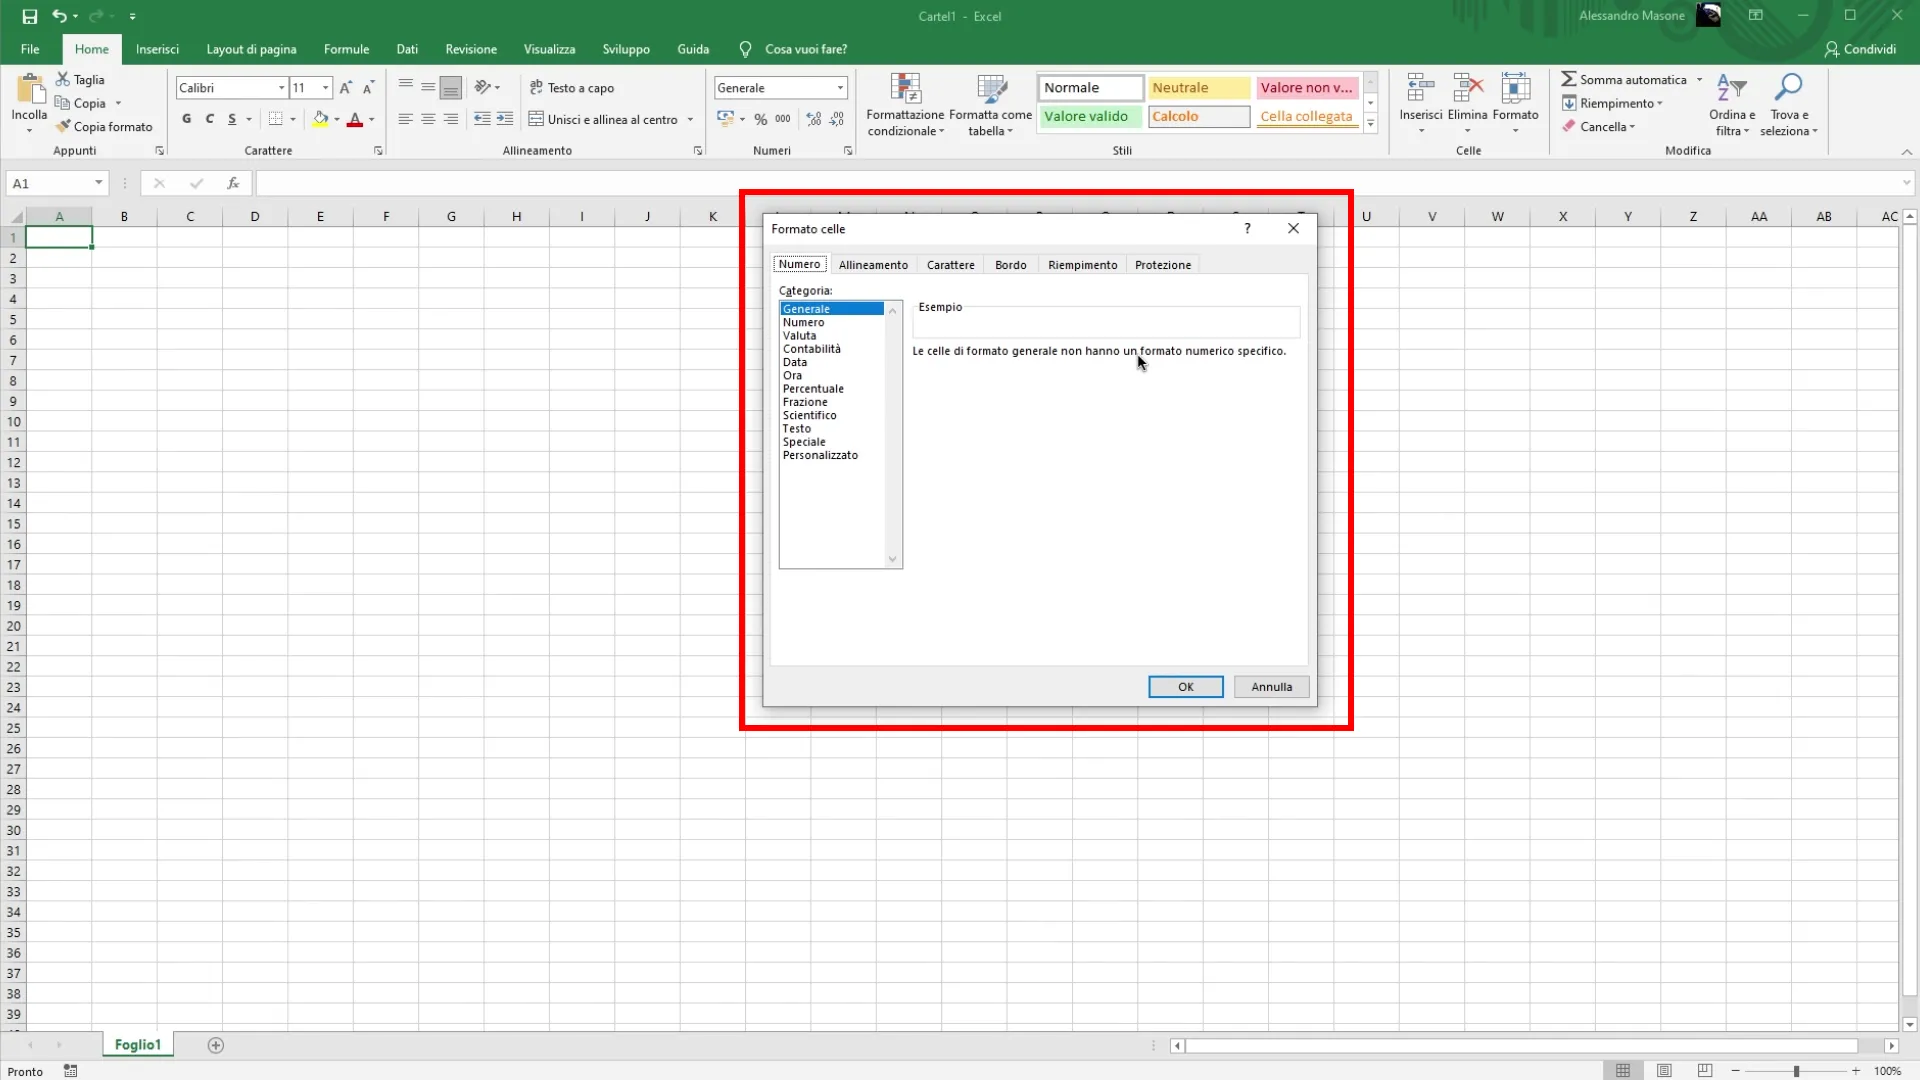Select Valuta in the Categoria list
Screen dimensions: 1920x1080
800,336
